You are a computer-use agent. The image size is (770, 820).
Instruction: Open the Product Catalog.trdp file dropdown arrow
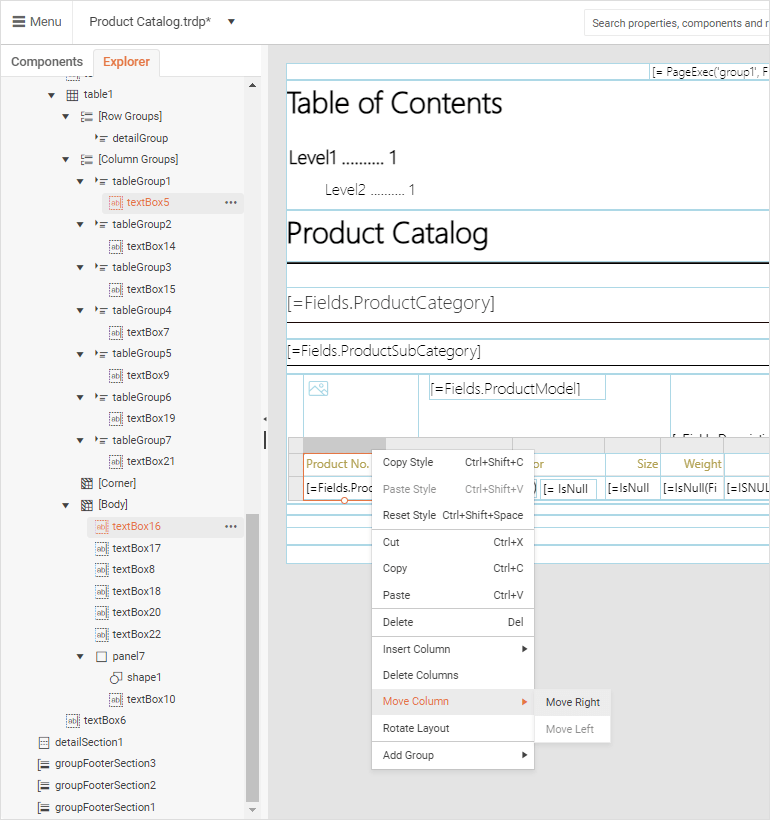[x=231, y=21]
